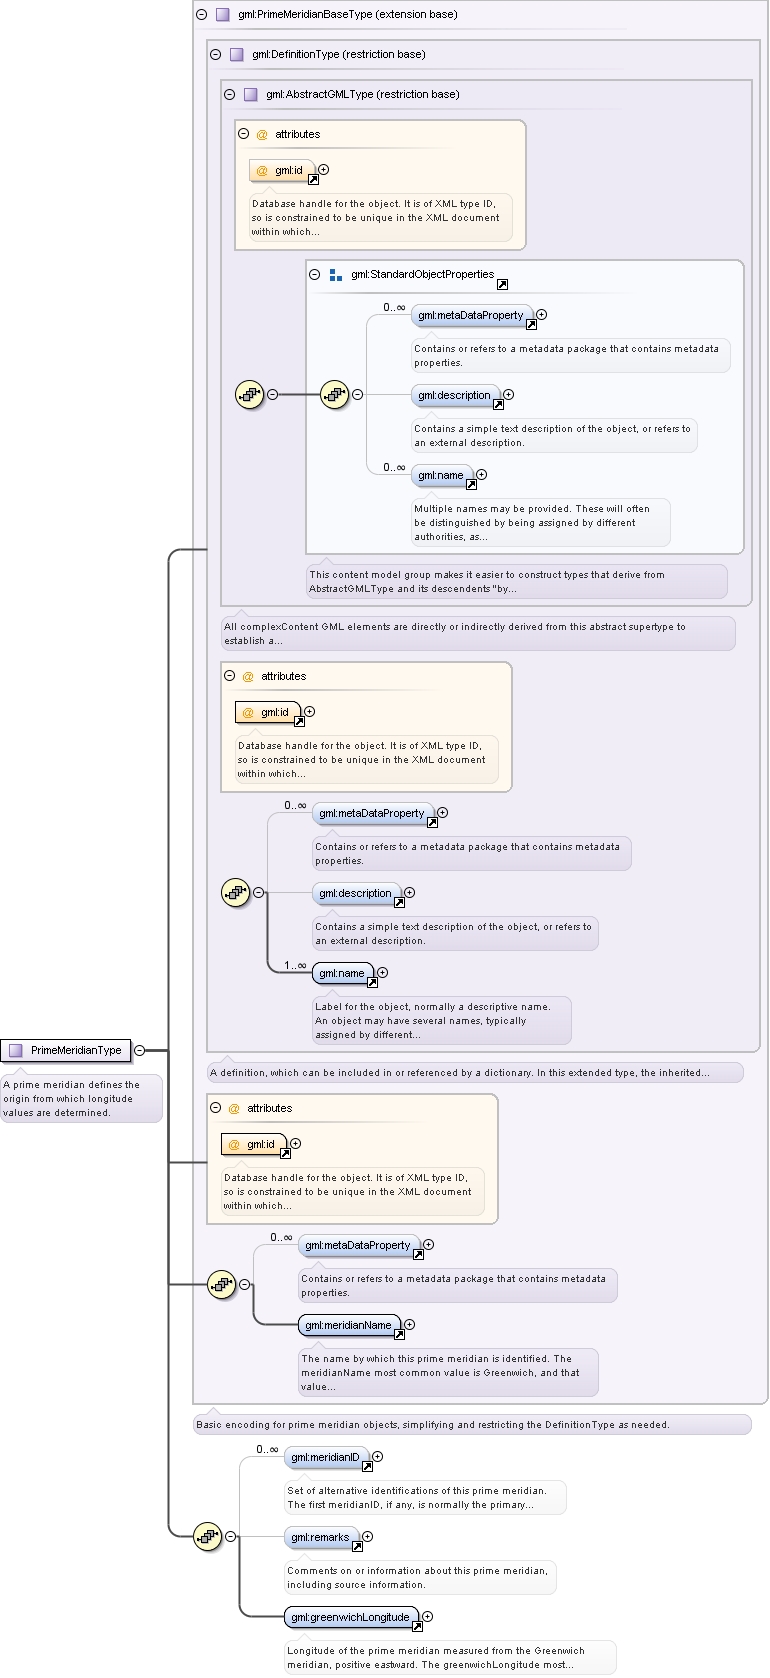
Task: Collapse sequence containing gml:meridianID and gml:remarks
Action: click(x=230, y=1536)
